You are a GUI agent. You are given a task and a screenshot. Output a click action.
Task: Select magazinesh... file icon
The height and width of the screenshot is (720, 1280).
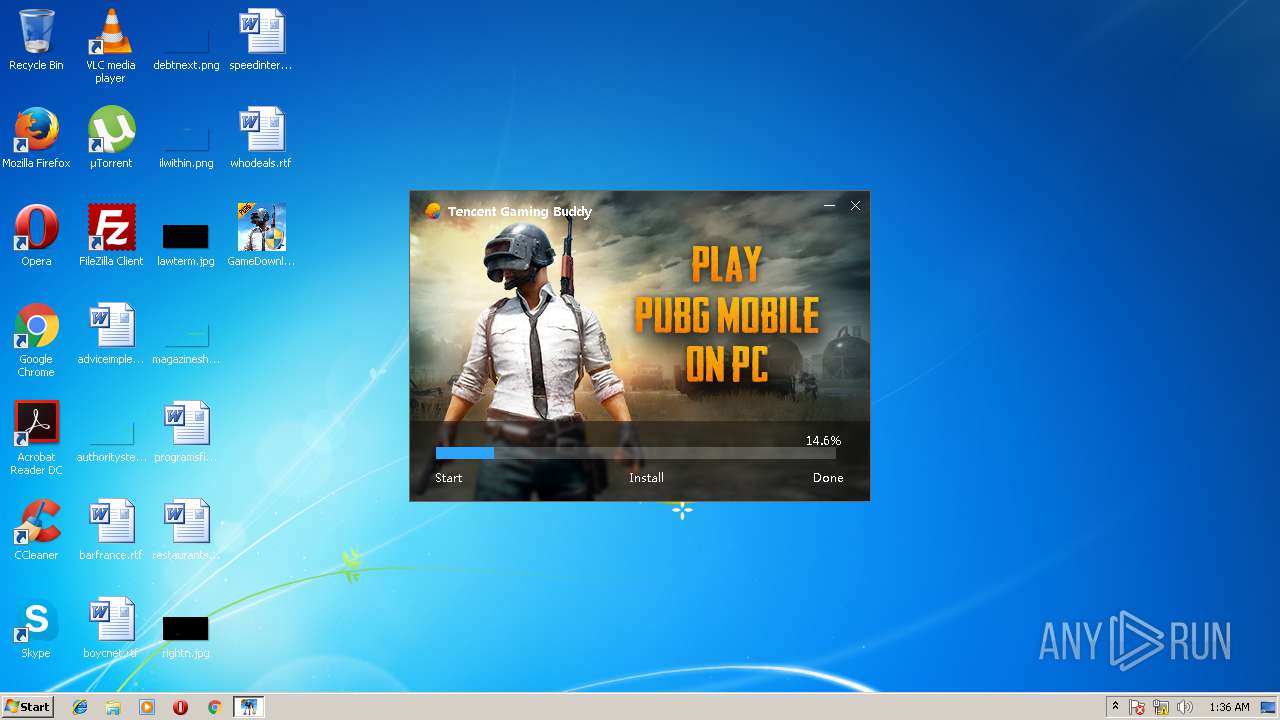click(x=186, y=342)
